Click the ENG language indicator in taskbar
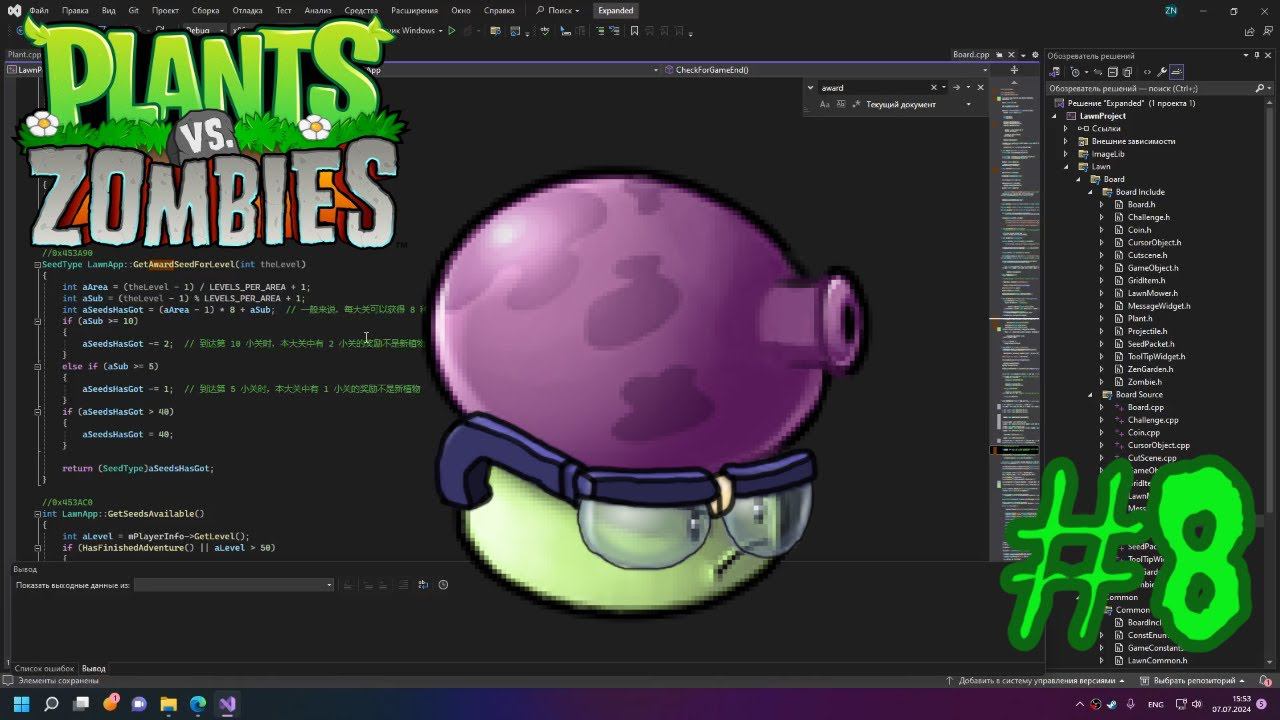The width and height of the screenshot is (1280, 720). pos(1155,704)
